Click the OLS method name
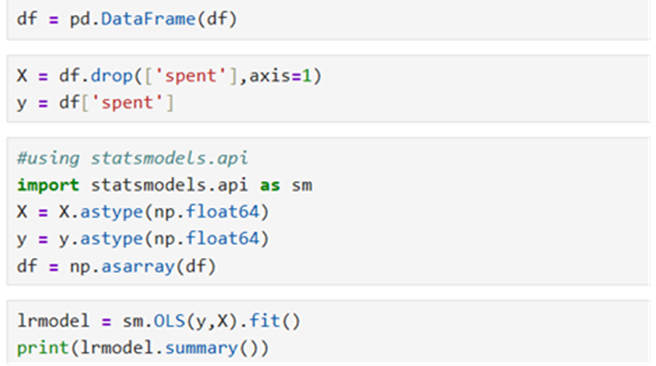656x366 pixels. 169,321
